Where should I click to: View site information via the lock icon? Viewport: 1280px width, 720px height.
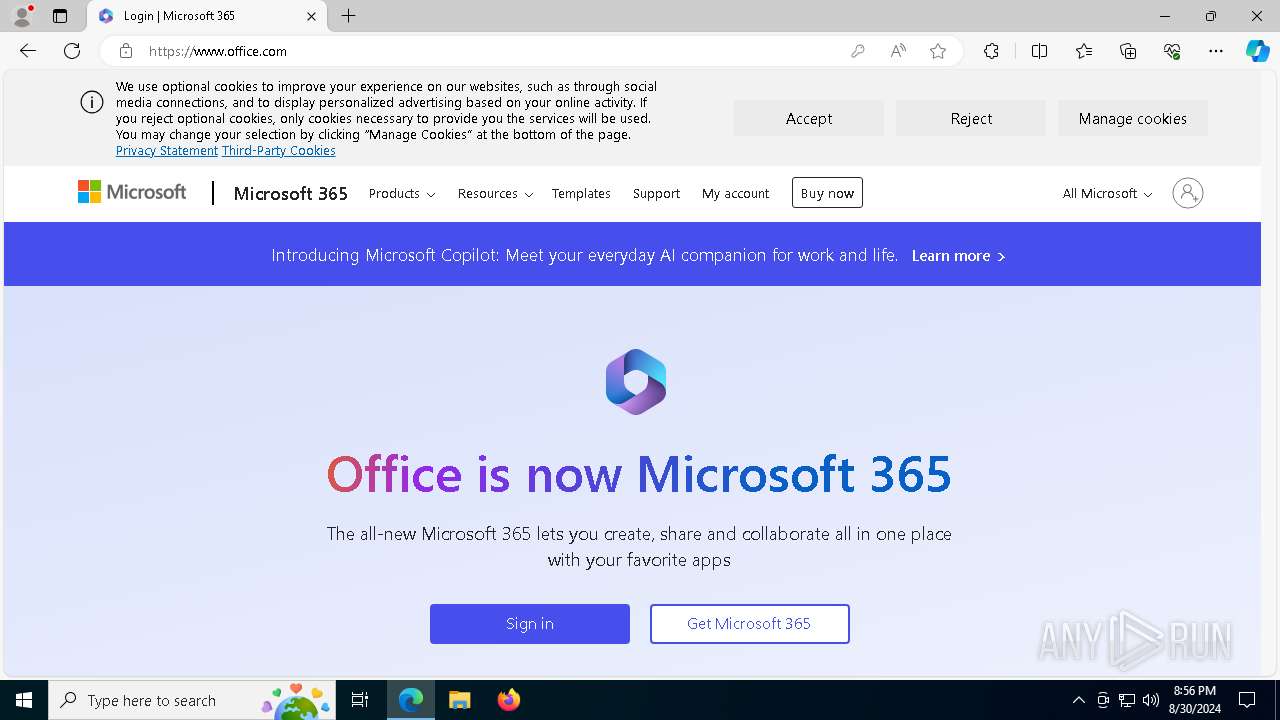[x=126, y=51]
